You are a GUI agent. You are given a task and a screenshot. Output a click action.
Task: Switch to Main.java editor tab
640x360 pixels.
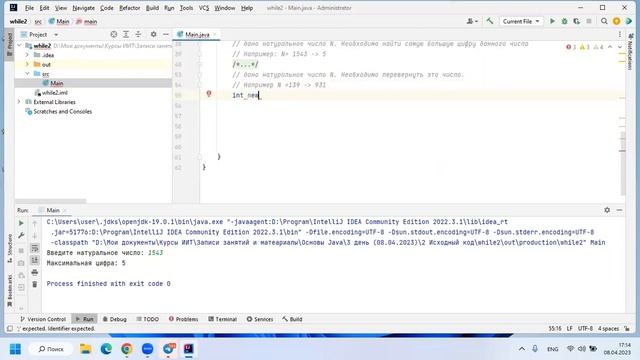pos(197,35)
